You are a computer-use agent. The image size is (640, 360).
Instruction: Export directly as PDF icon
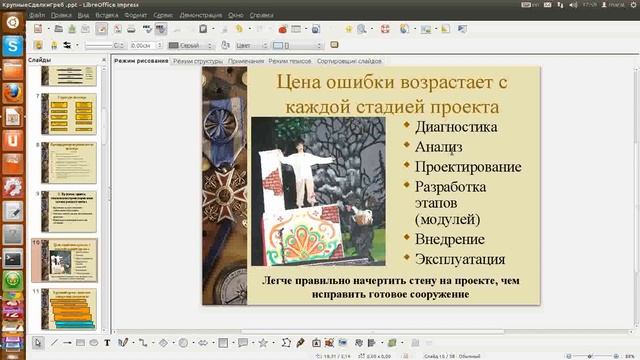[x=118, y=29]
